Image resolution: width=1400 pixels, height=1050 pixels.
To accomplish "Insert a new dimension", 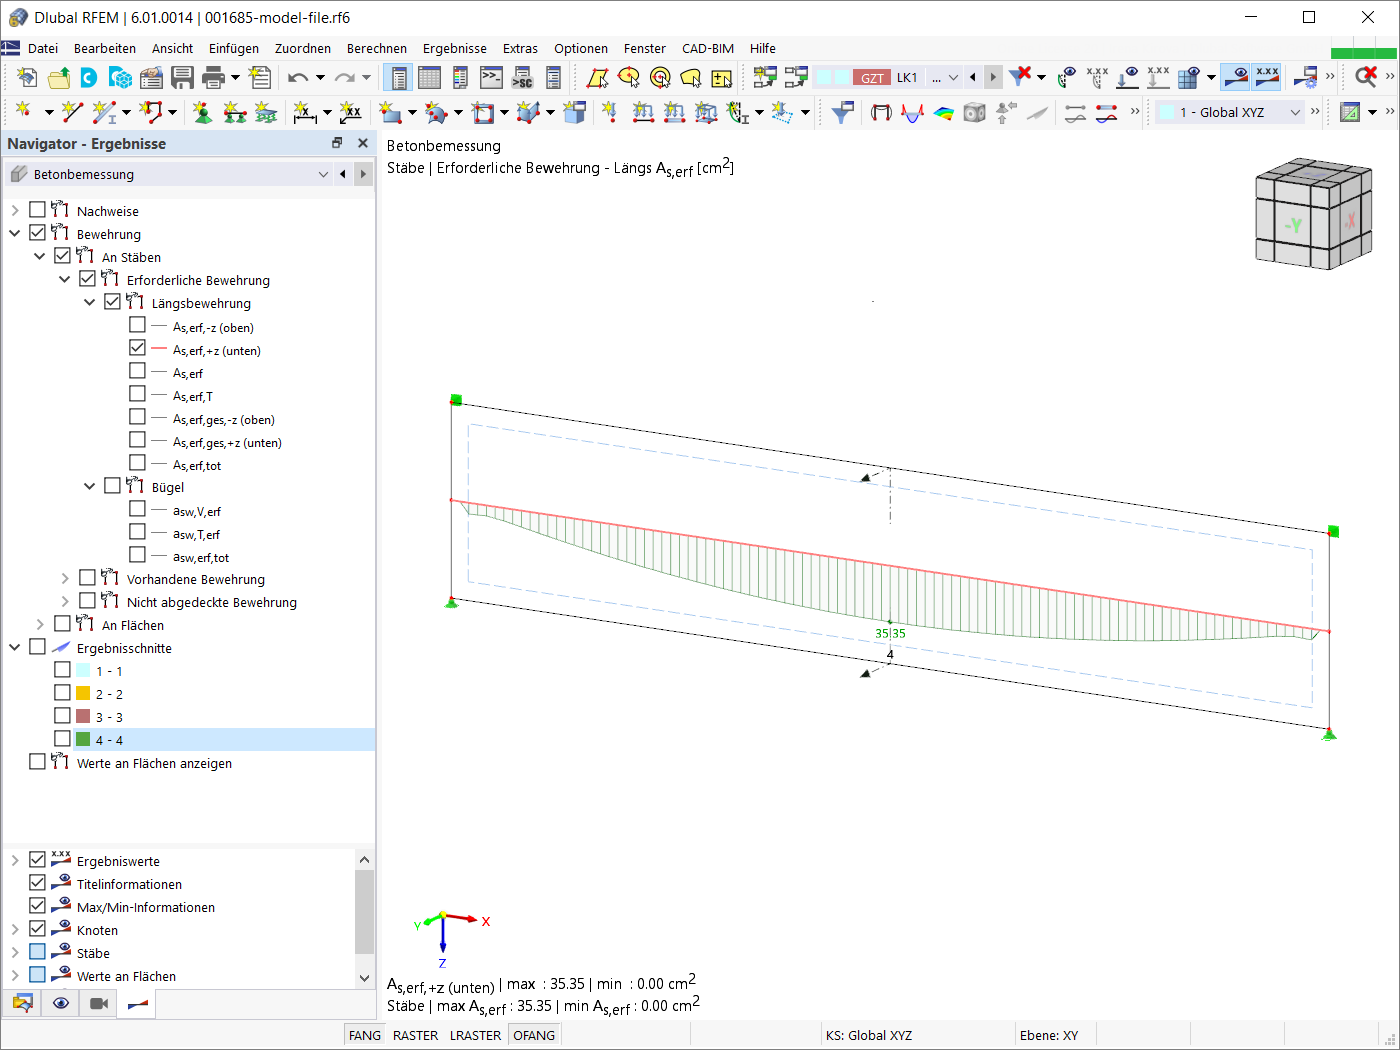I will coord(304,112).
